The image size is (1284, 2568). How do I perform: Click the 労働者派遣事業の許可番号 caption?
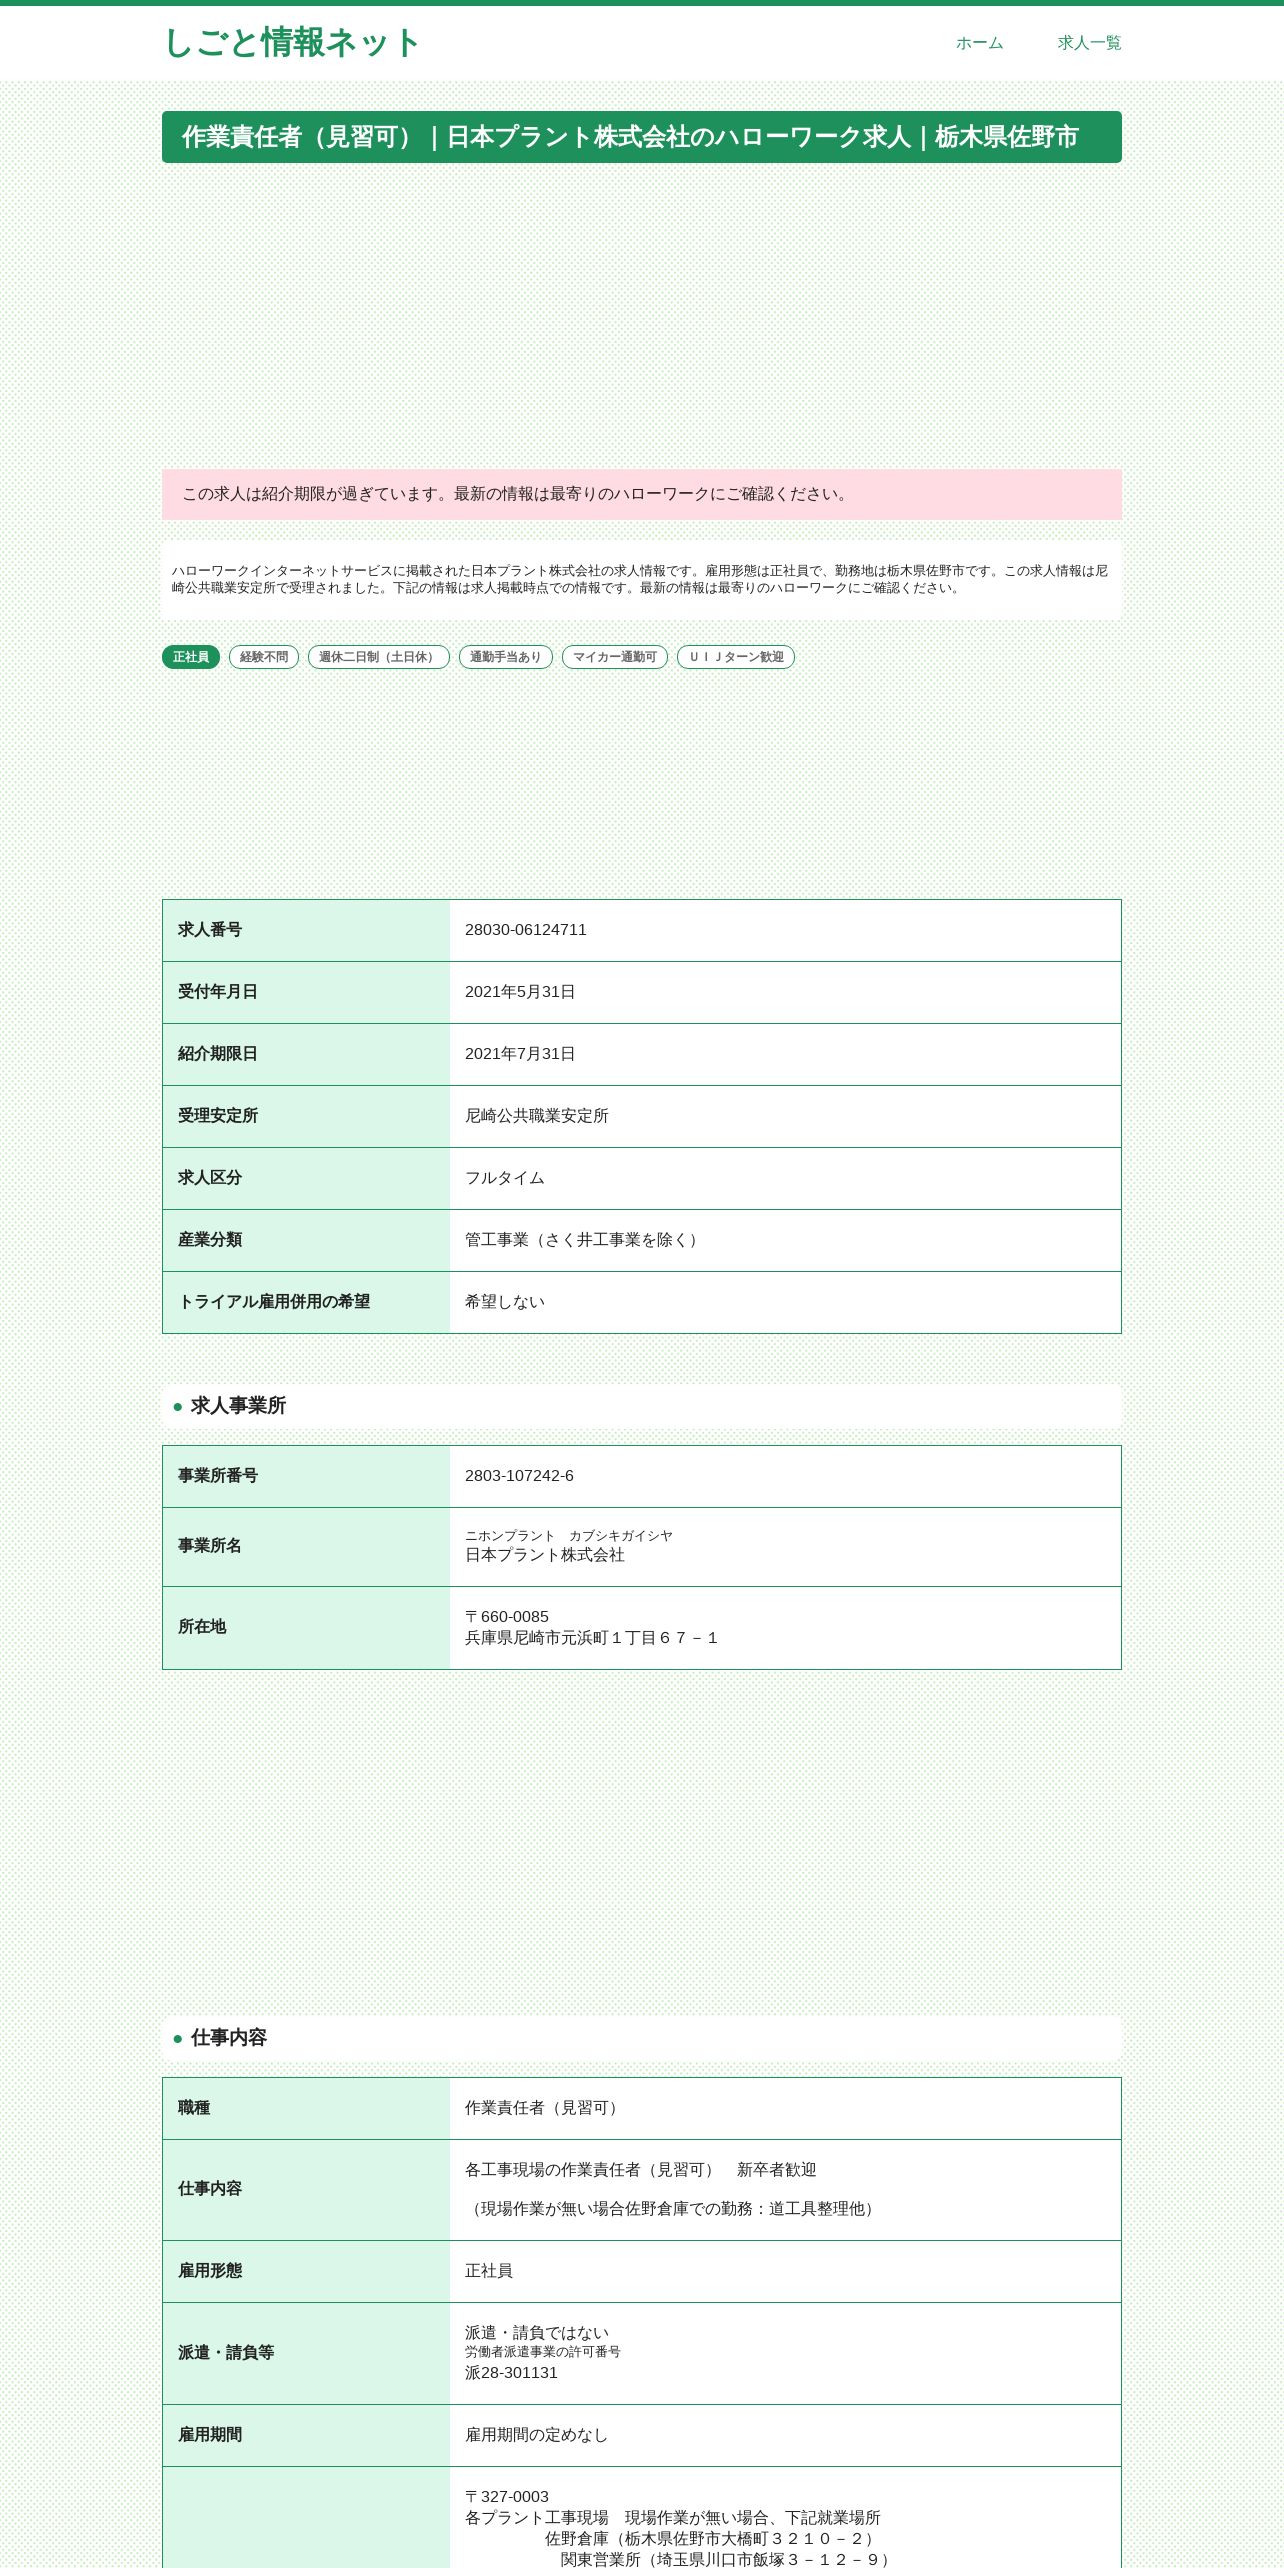tap(543, 2352)
